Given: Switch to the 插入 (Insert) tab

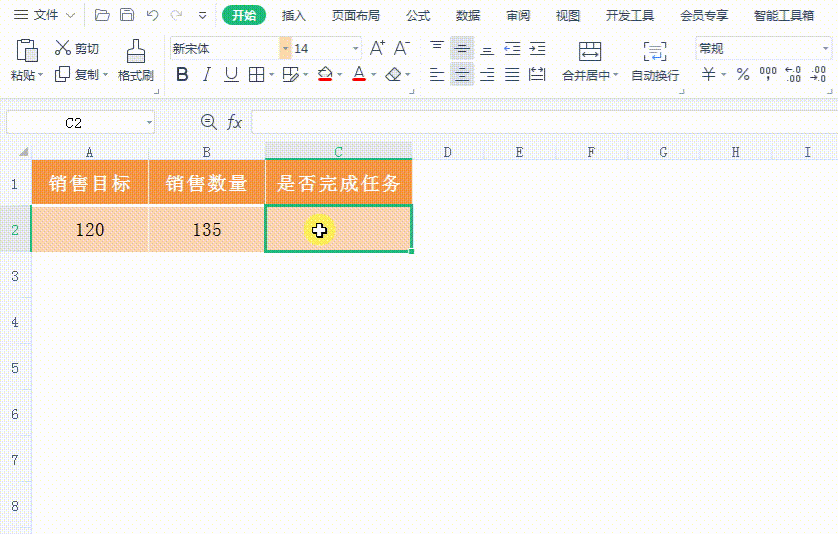Looking at the screenshot, I should [294, 15].
